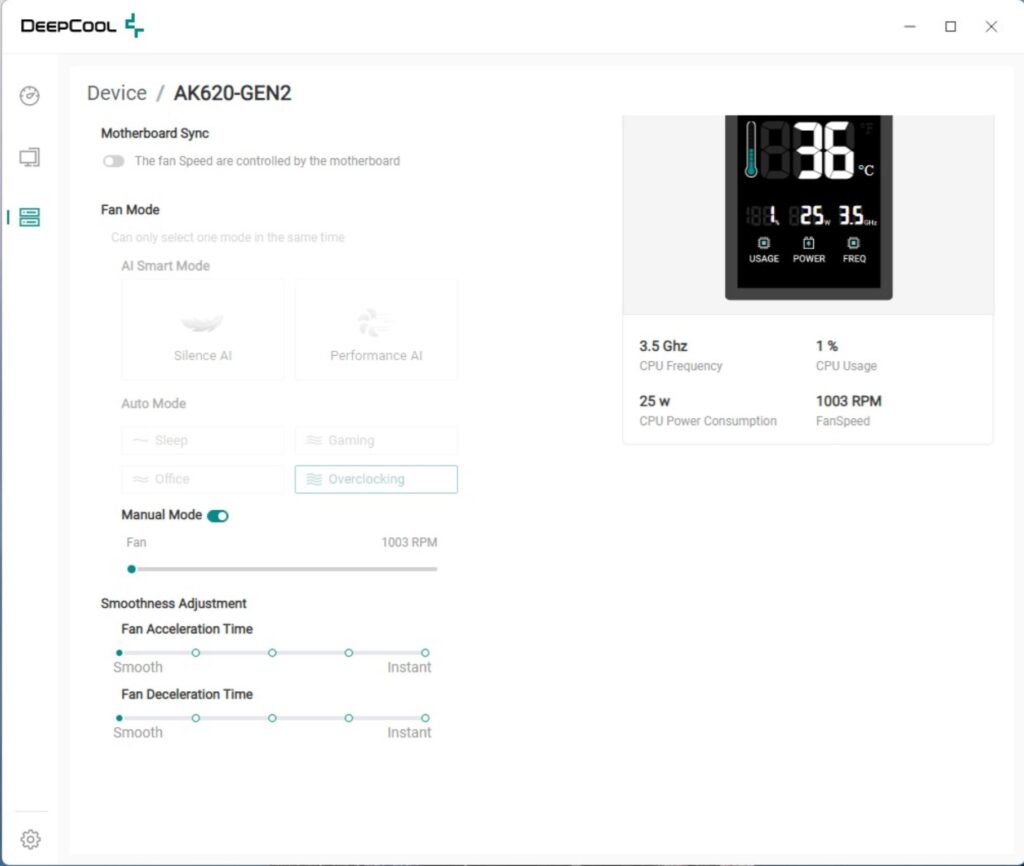Screen dimensions: 1024x866
Task: Set Fan Acceleration Time to second point
Action: (x=196, y=653)
